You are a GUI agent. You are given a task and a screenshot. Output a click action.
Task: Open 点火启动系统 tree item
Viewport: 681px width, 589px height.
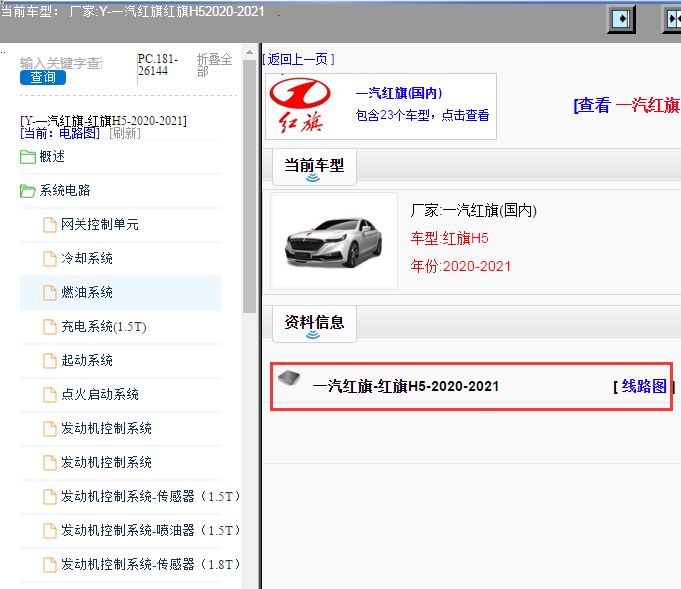99,394
